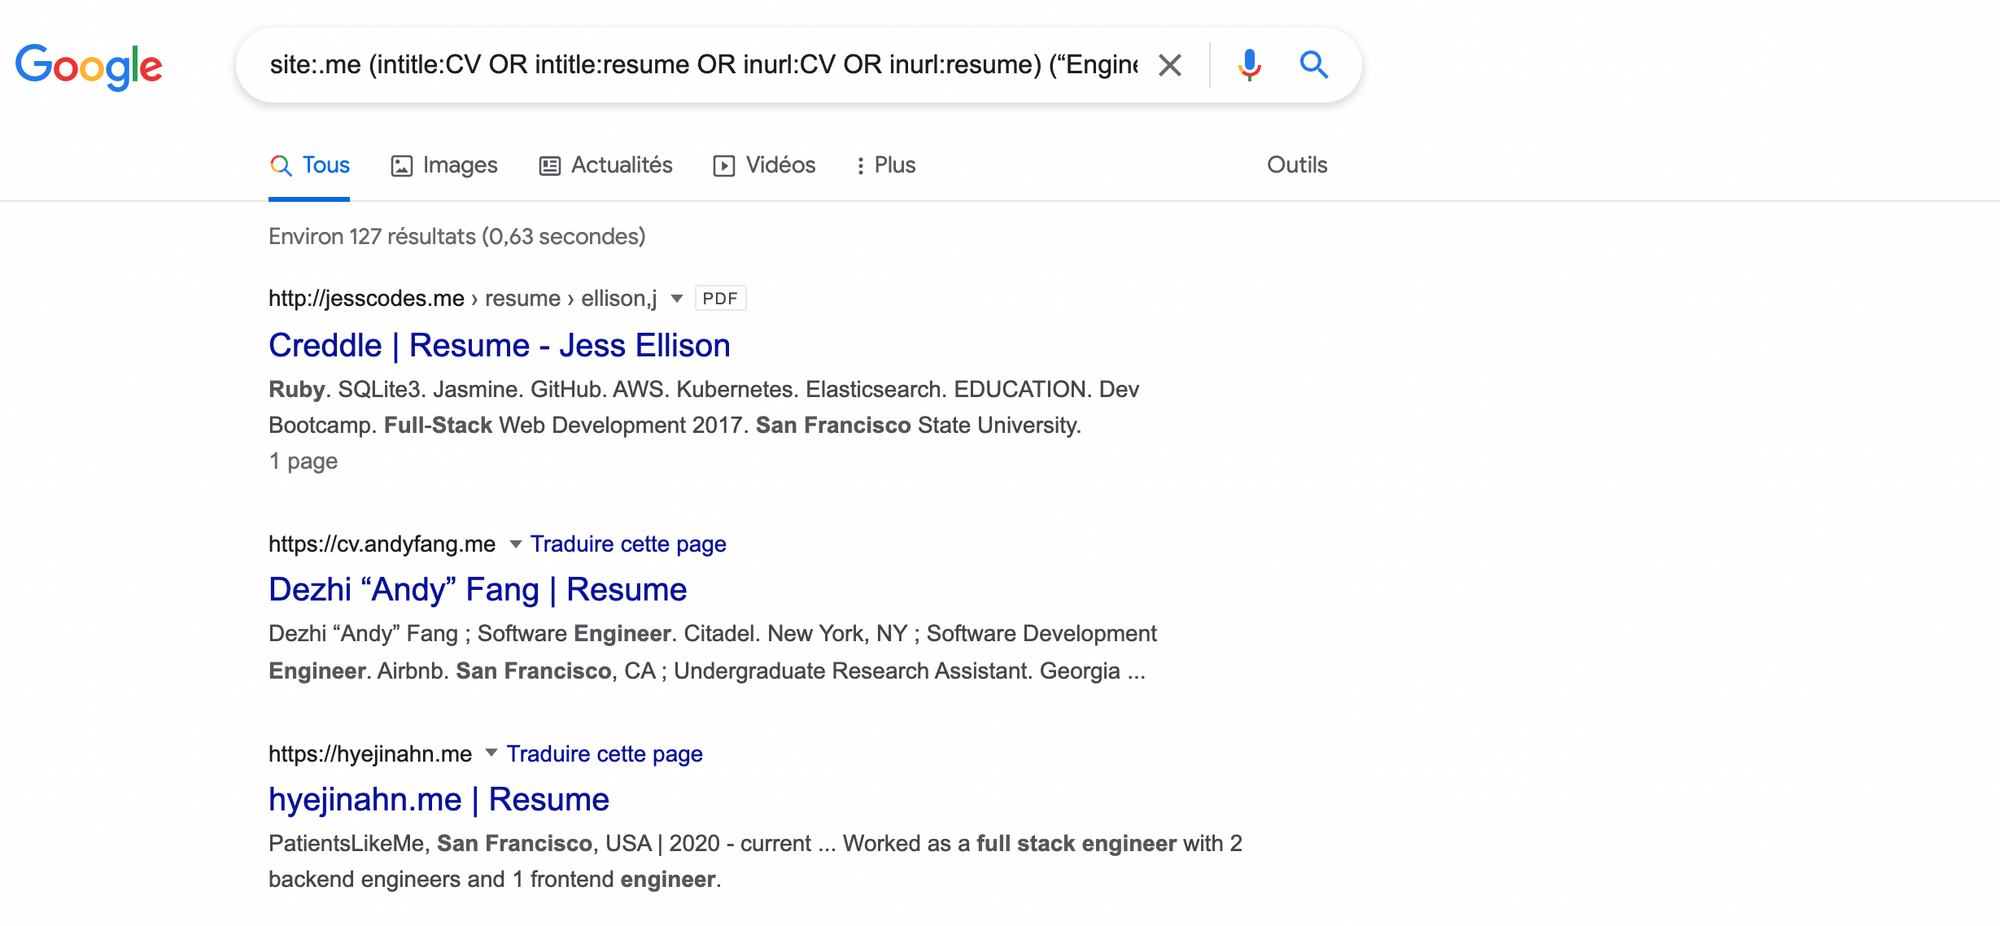The image size is (2000, 926).
Task: Open Dezhi "Andy" Fang Resume result
Action: [x=477, y=590]
